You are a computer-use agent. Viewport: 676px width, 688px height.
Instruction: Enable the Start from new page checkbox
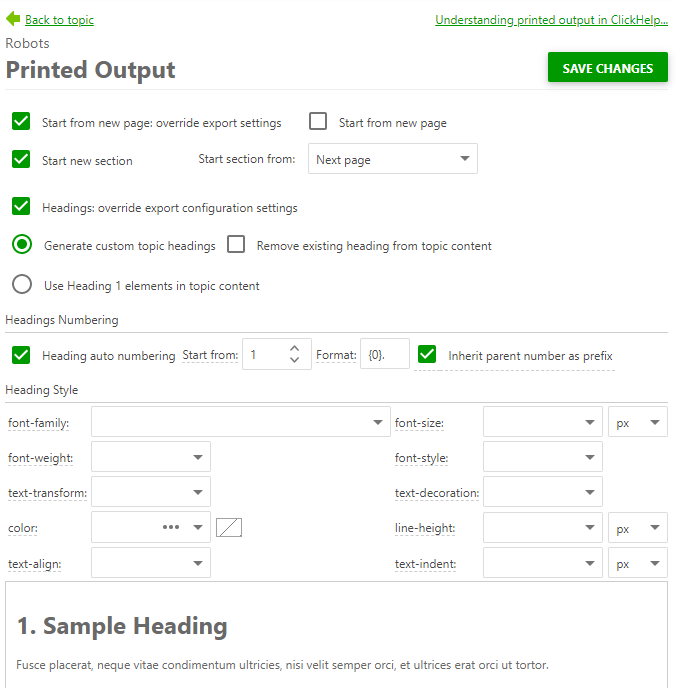click(318, 121)
